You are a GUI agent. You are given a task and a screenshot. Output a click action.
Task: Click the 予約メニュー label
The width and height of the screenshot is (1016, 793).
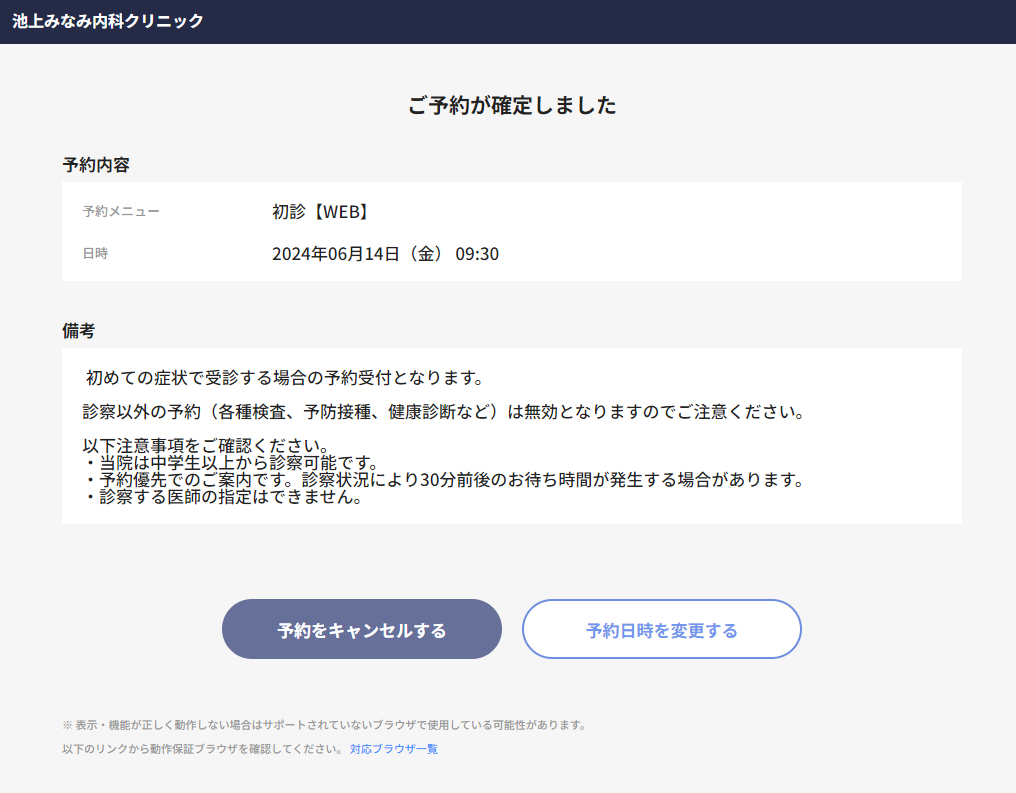(x=121, y=211)
